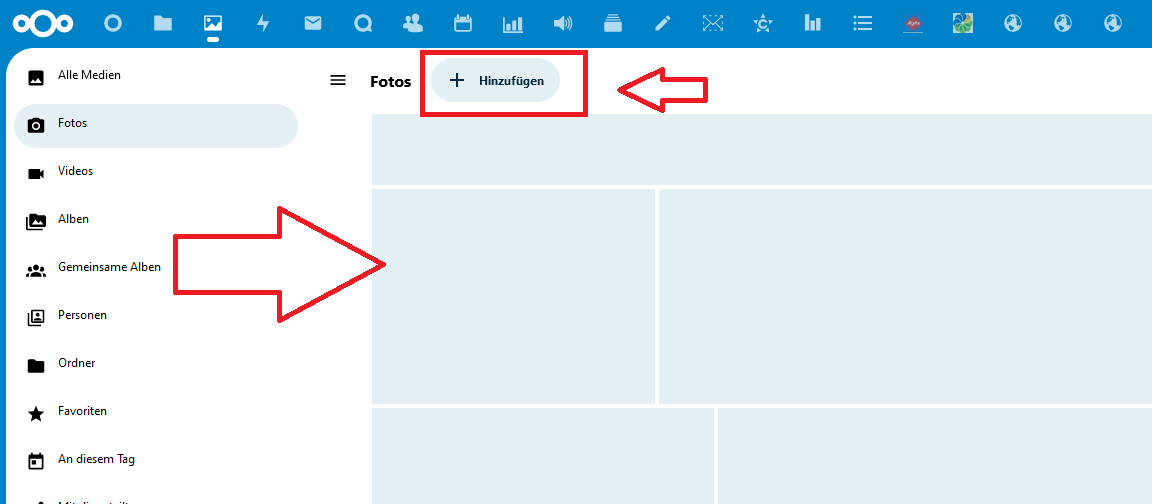Click the Nextcloud logo in header

43,24
